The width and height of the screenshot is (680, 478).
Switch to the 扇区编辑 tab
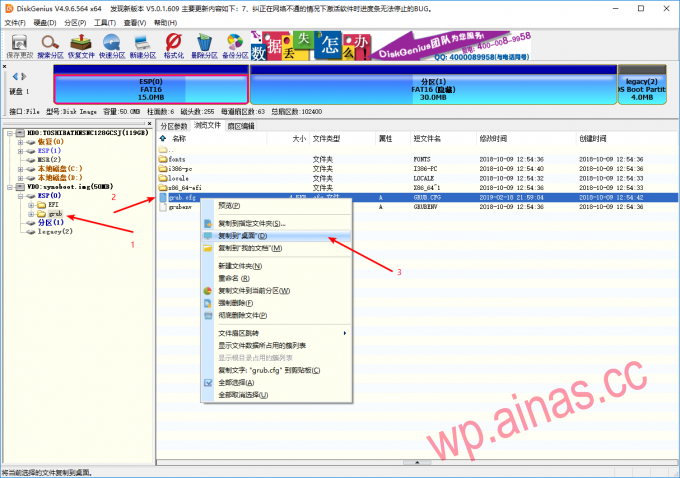[241, 126]
